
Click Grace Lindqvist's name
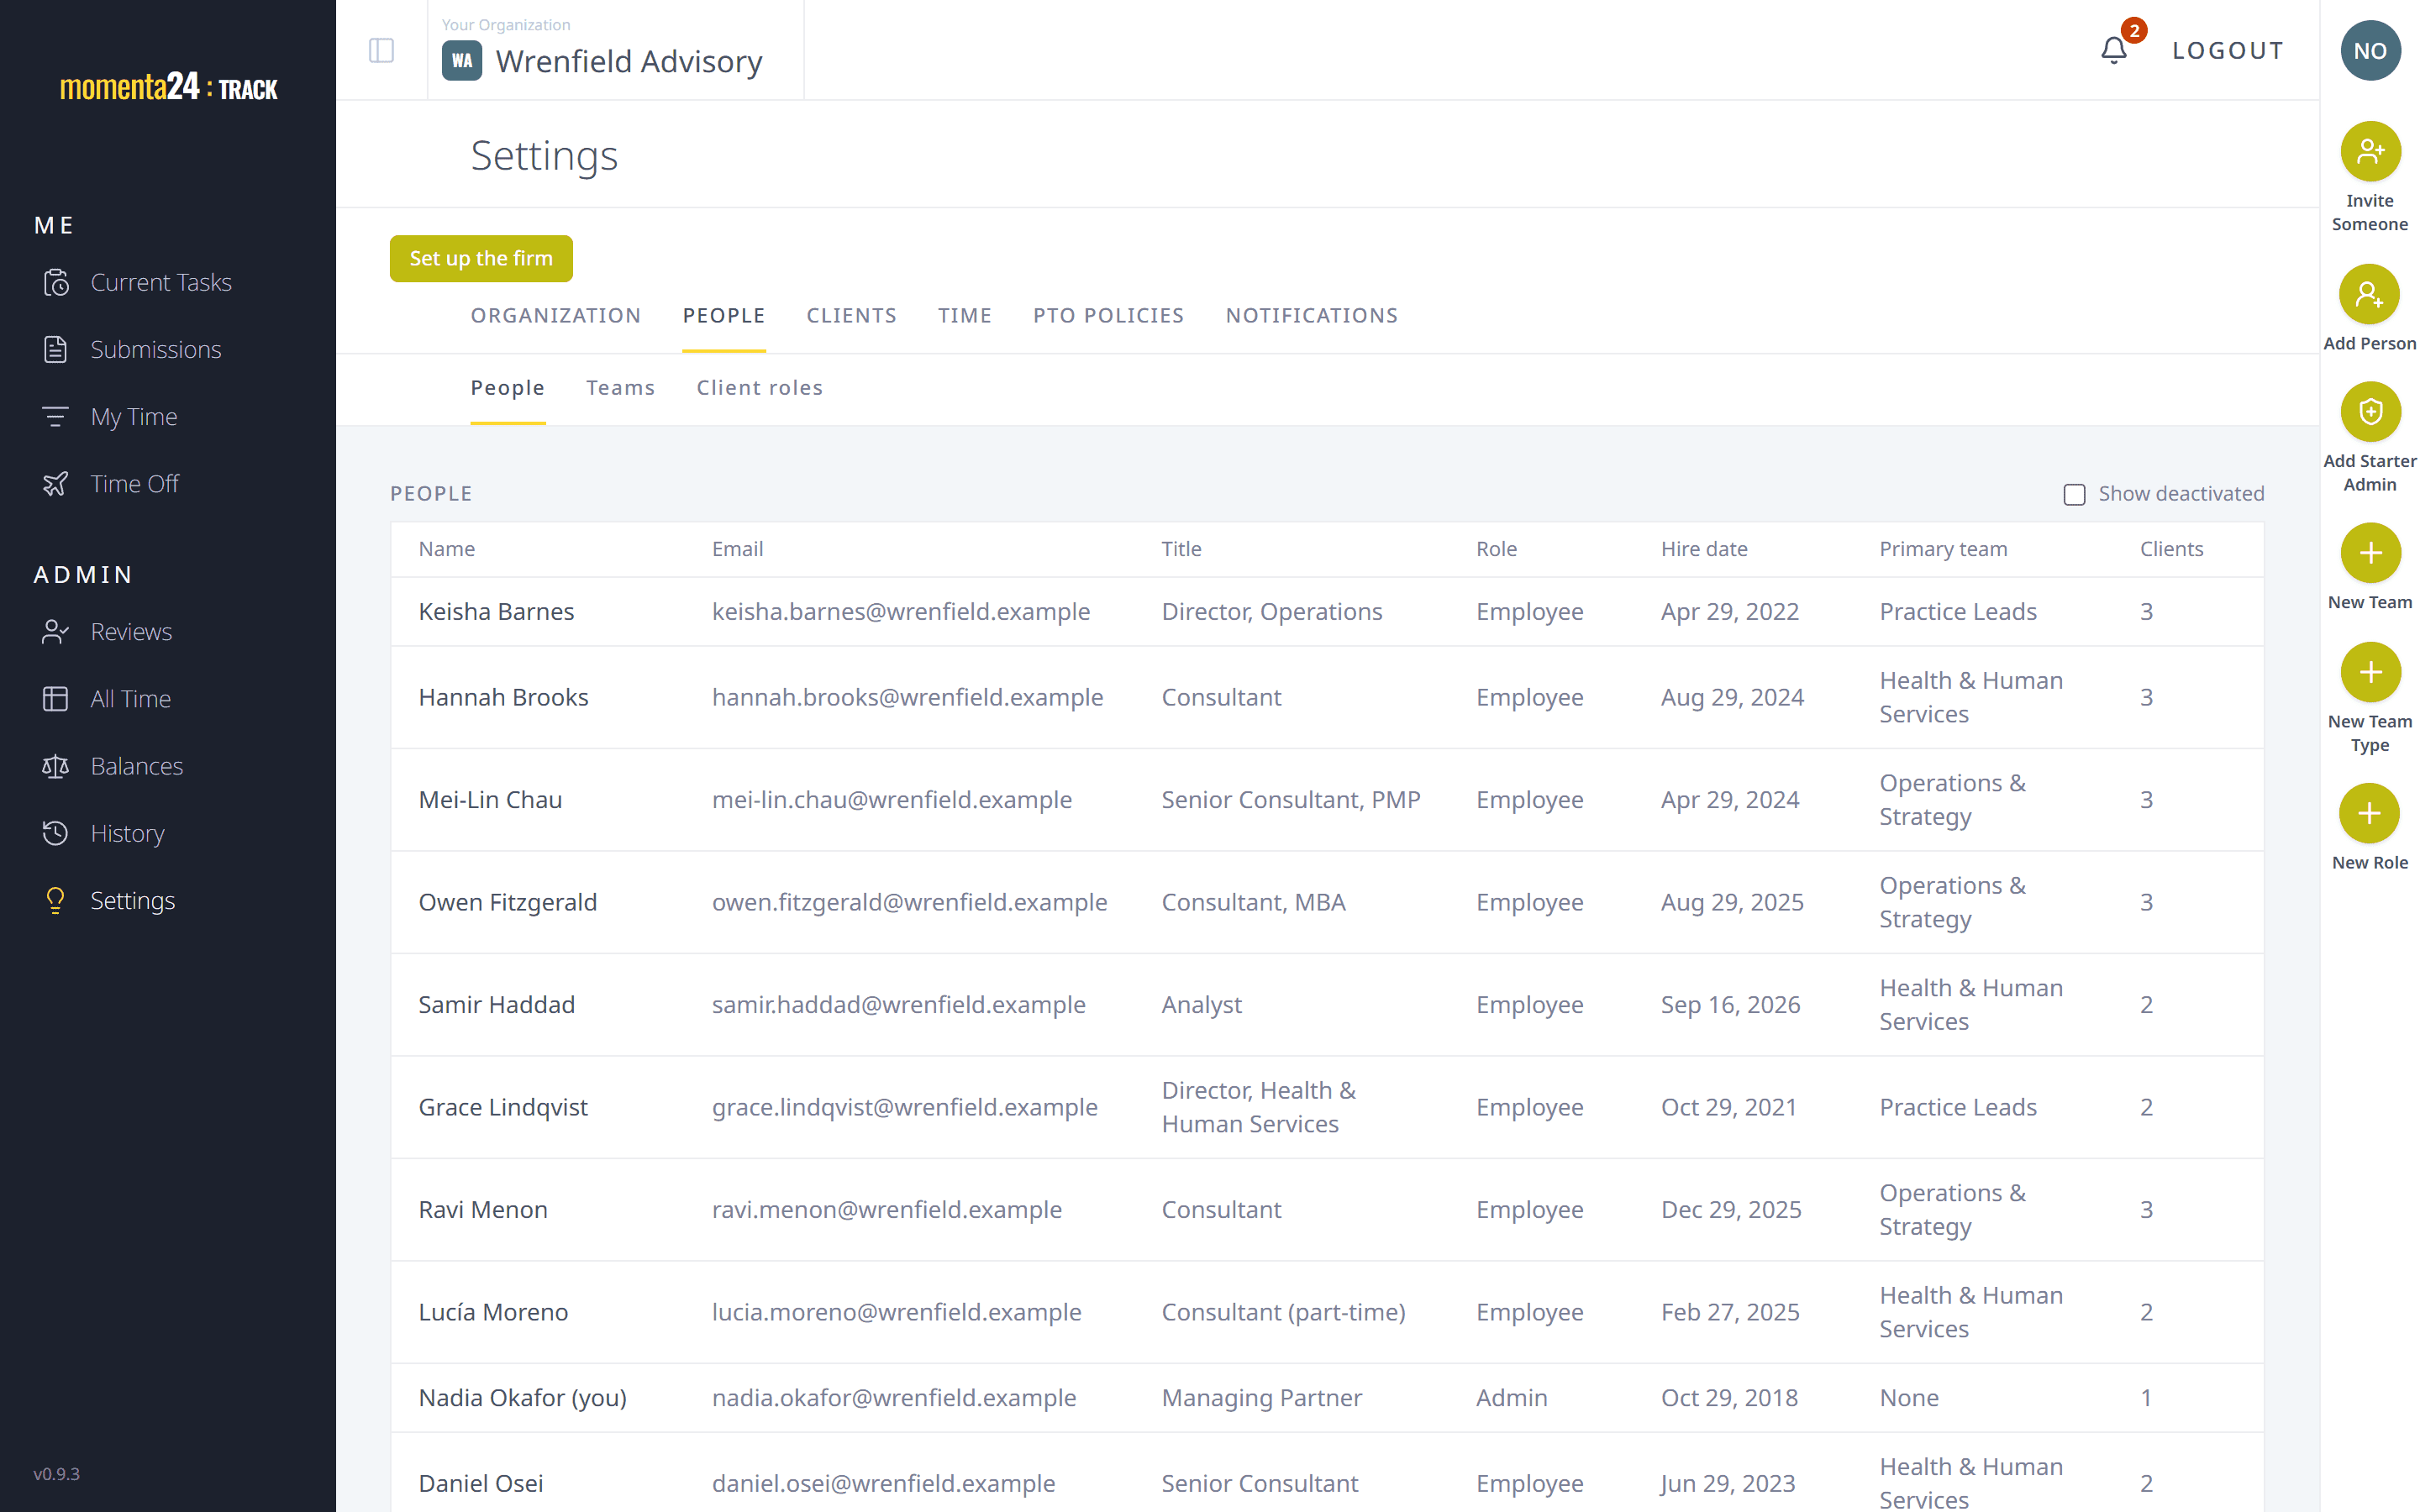[502, 1107]
